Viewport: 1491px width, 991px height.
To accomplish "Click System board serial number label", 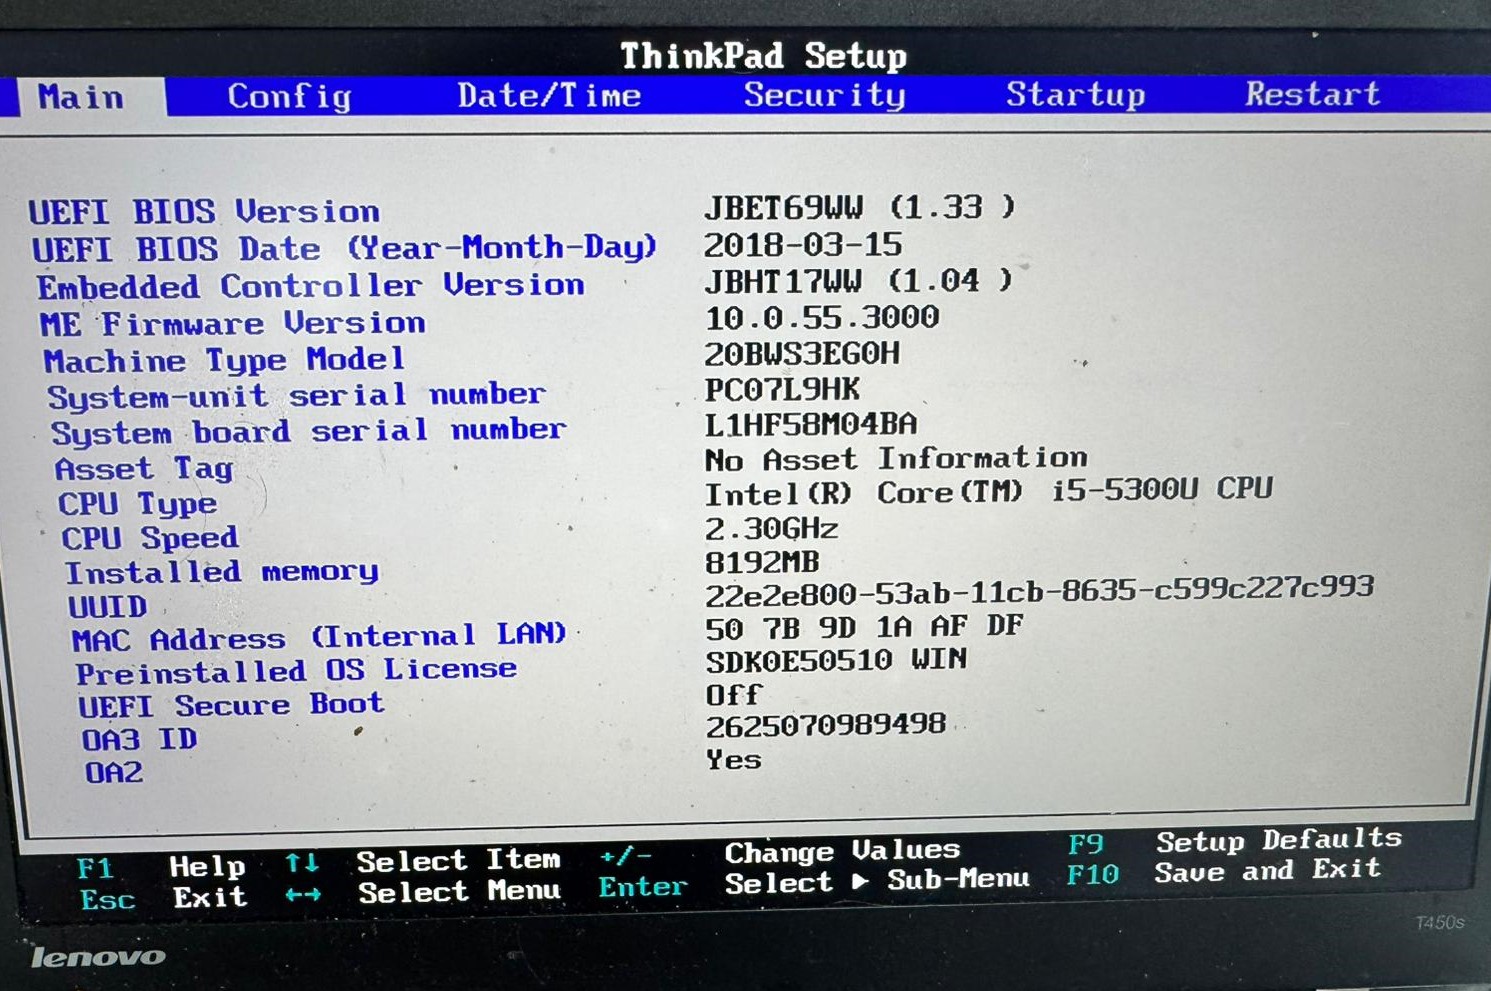I will (x=309, y=432).
